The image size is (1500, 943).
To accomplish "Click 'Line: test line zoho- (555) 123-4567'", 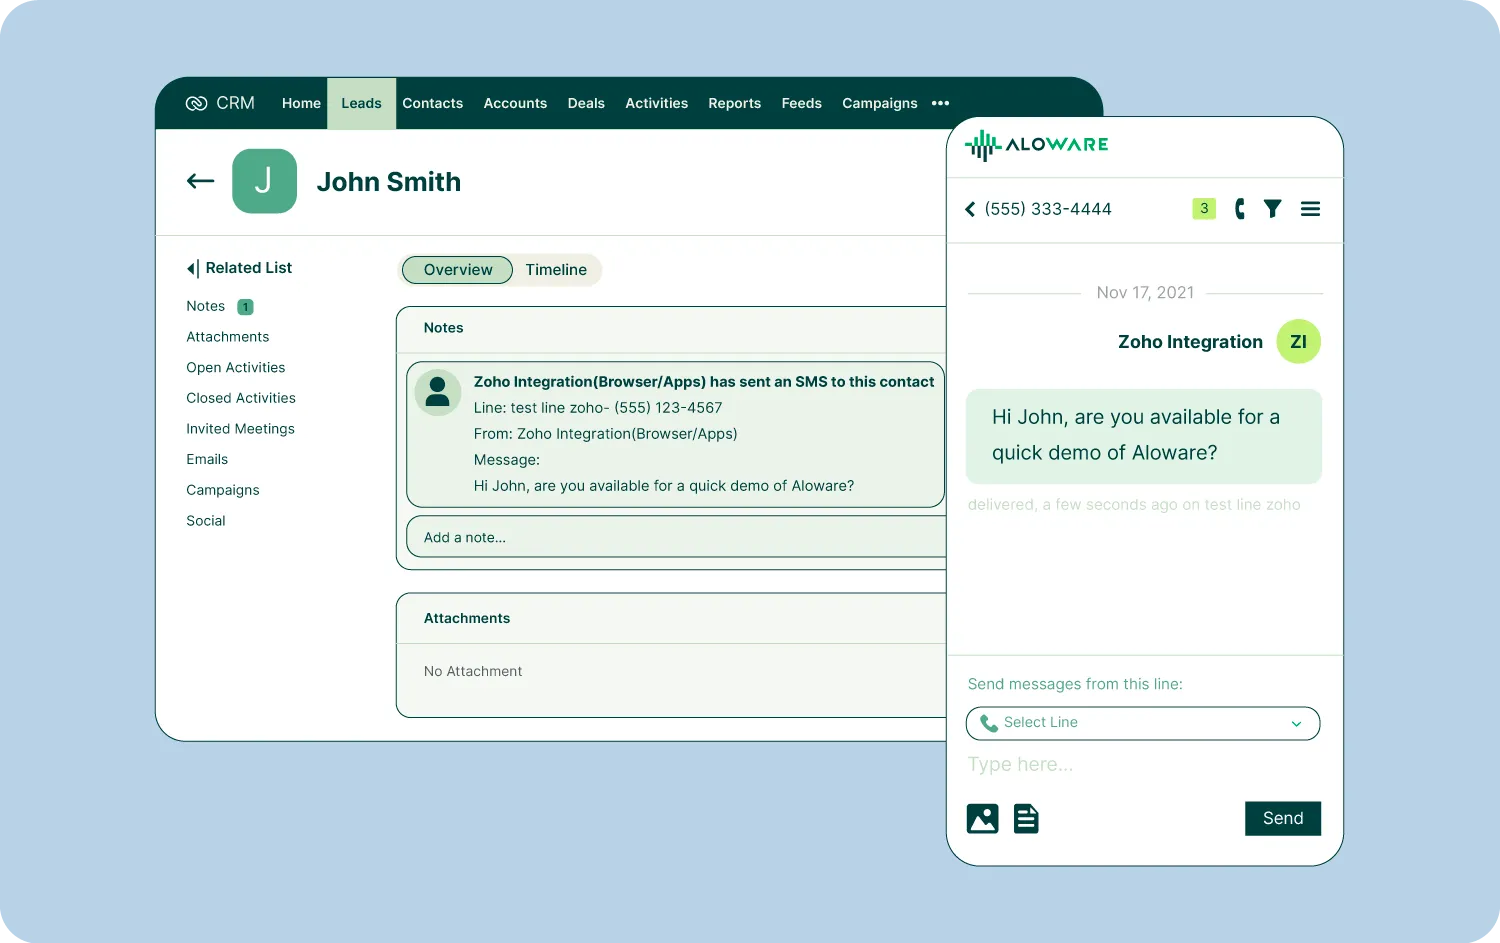I will pos(598,408).
